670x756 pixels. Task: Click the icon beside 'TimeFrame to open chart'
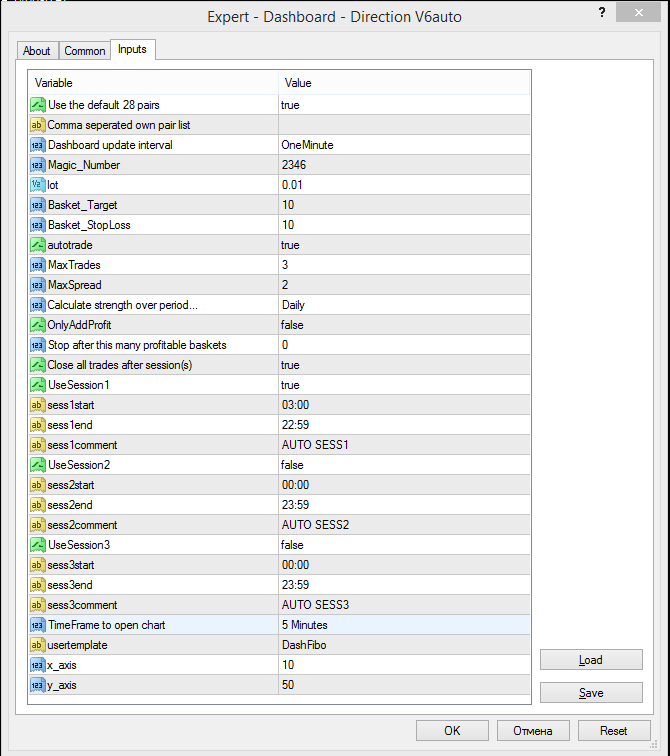(38, 625)
